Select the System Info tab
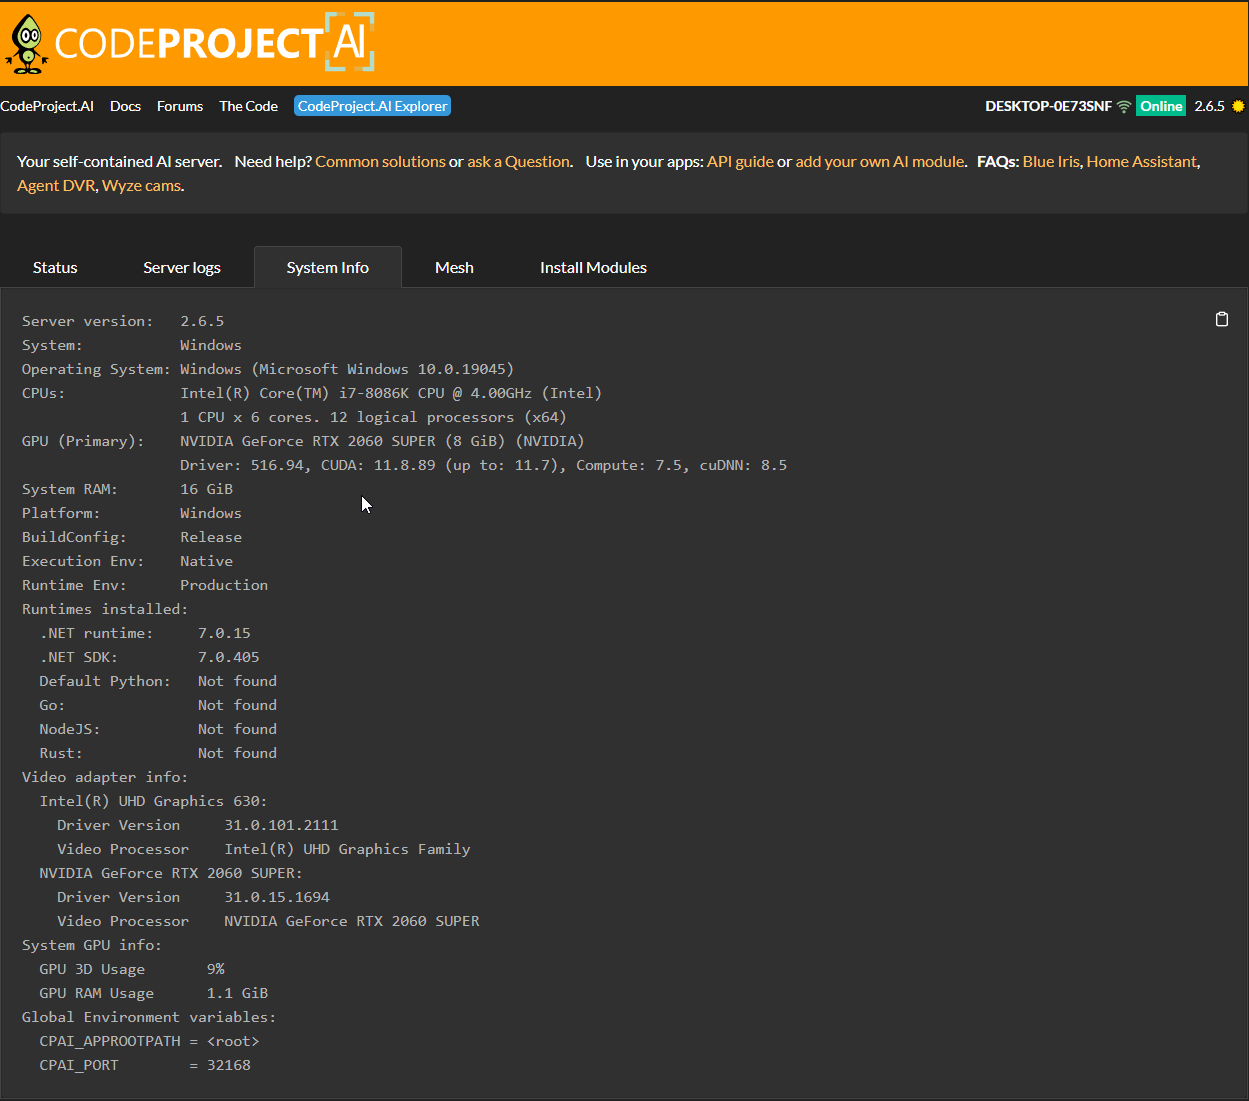The width and height of the screenshot is (1249, 1101). 328,267
